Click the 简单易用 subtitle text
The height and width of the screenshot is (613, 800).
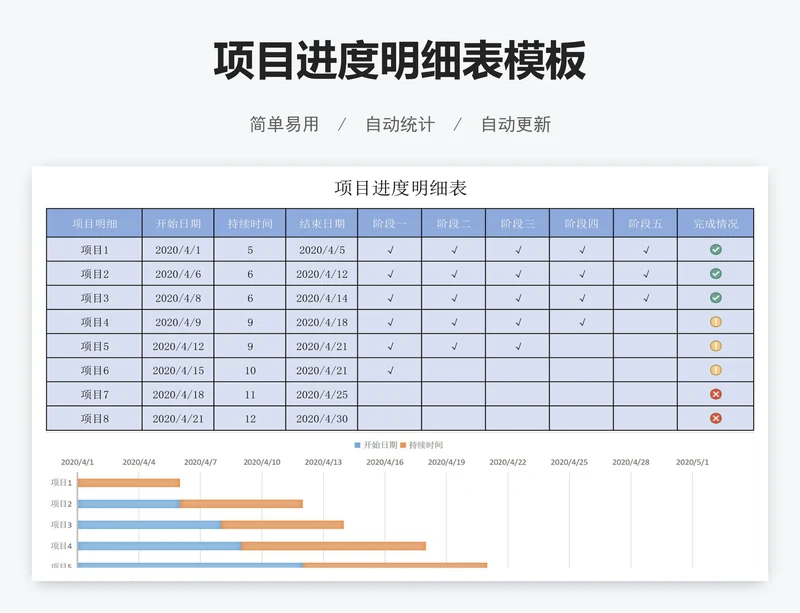[284, 125]
